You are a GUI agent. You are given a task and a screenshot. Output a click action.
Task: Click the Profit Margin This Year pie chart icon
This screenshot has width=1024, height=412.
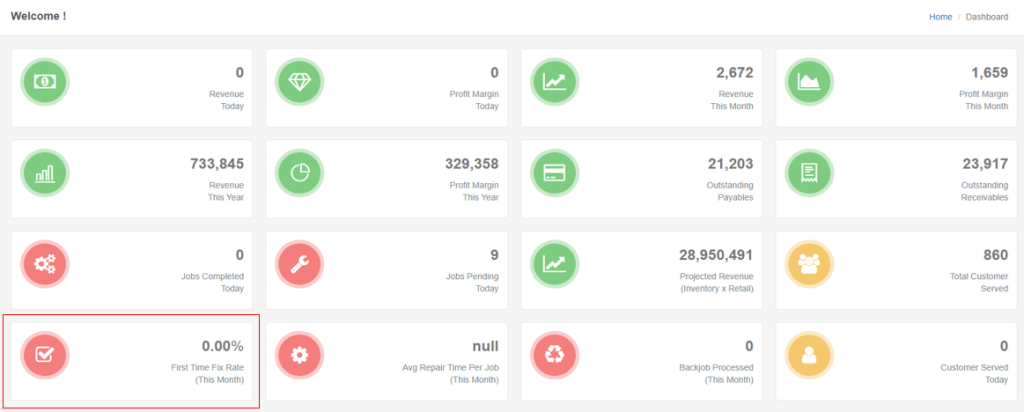point(300,172)
